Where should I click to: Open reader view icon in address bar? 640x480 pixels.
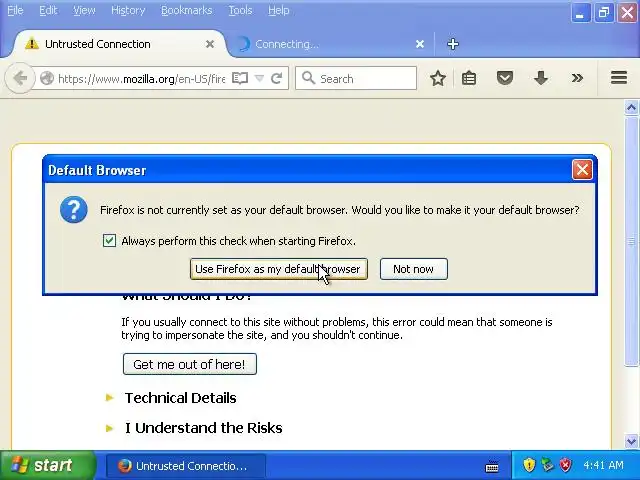pyautogui.click(x=240, y=78)
